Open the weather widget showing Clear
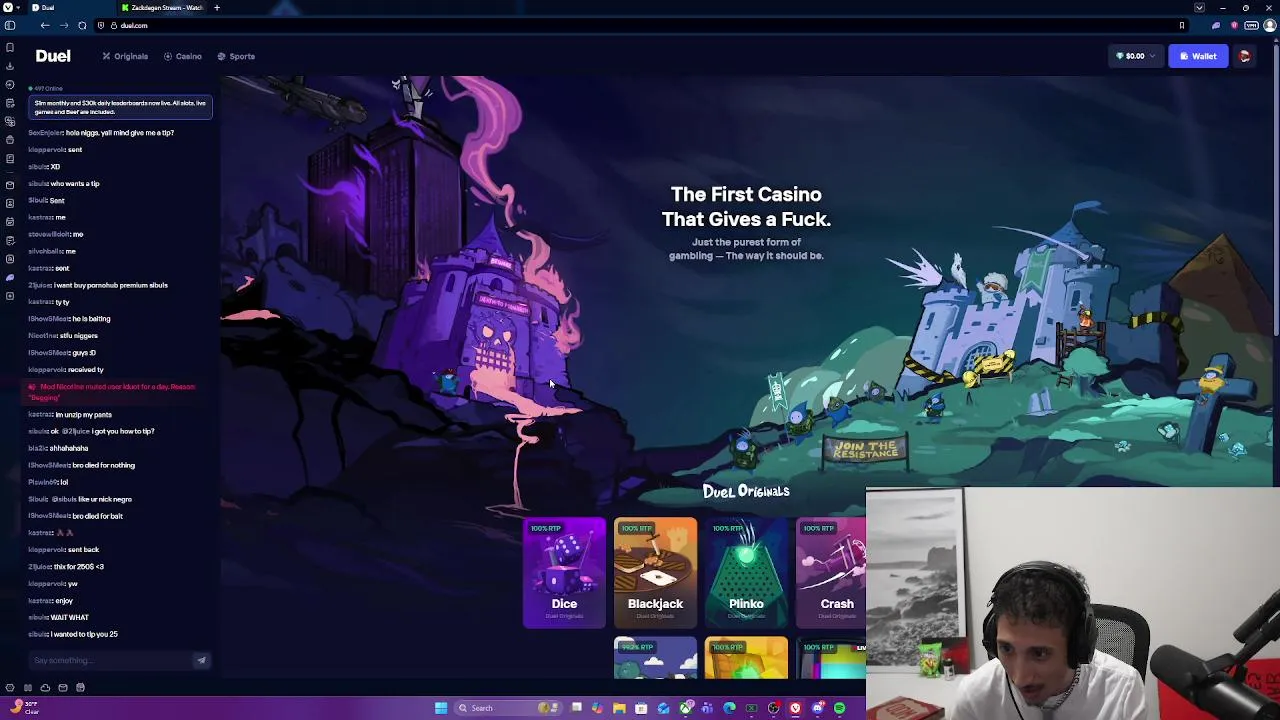This screenshot has width=1280, height=720. (25, 707)
